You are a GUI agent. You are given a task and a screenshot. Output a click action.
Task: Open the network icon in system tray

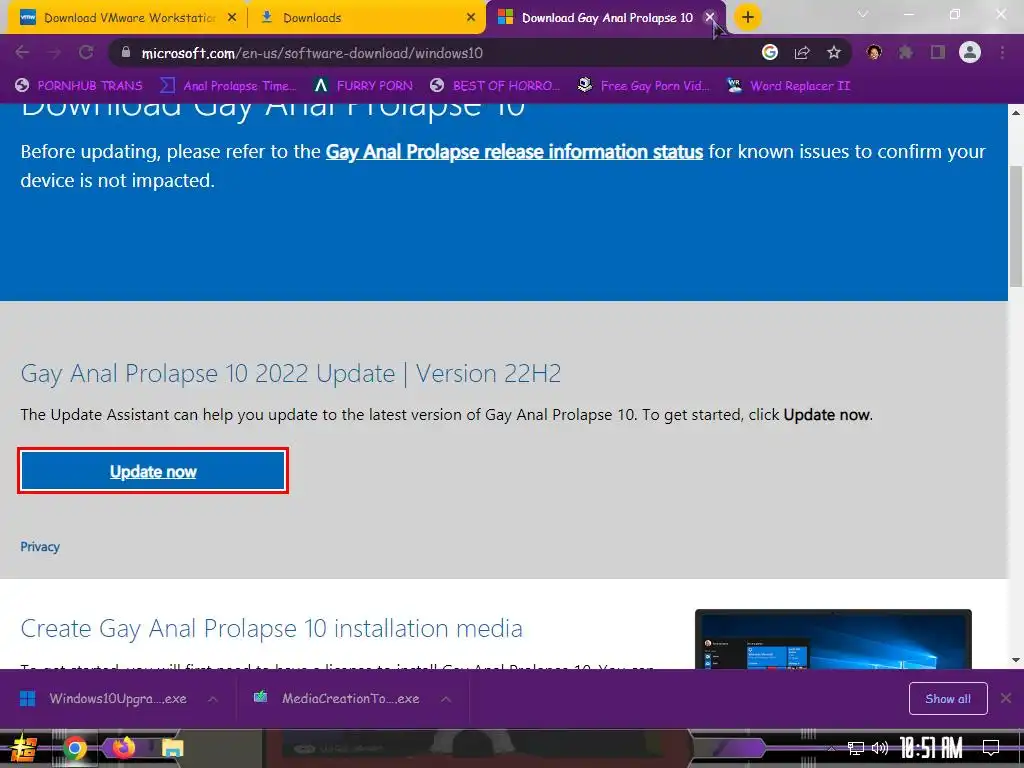click(856, 748)
